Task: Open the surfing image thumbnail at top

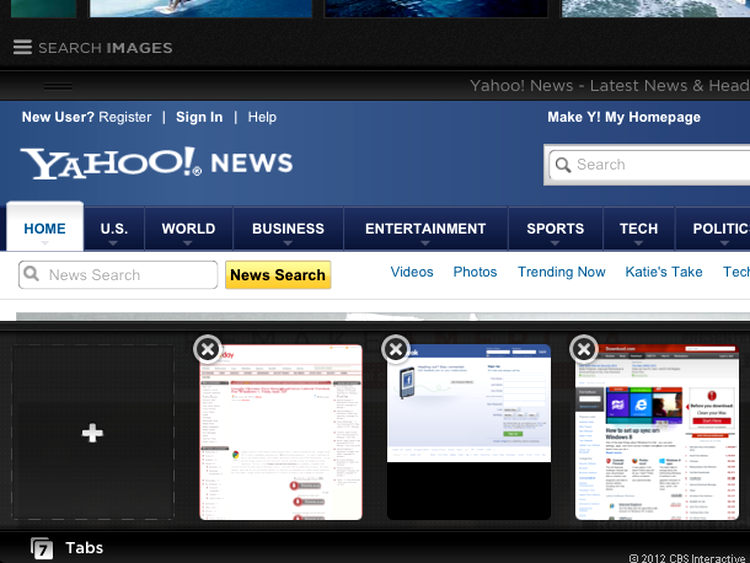Action: [201, 9]
